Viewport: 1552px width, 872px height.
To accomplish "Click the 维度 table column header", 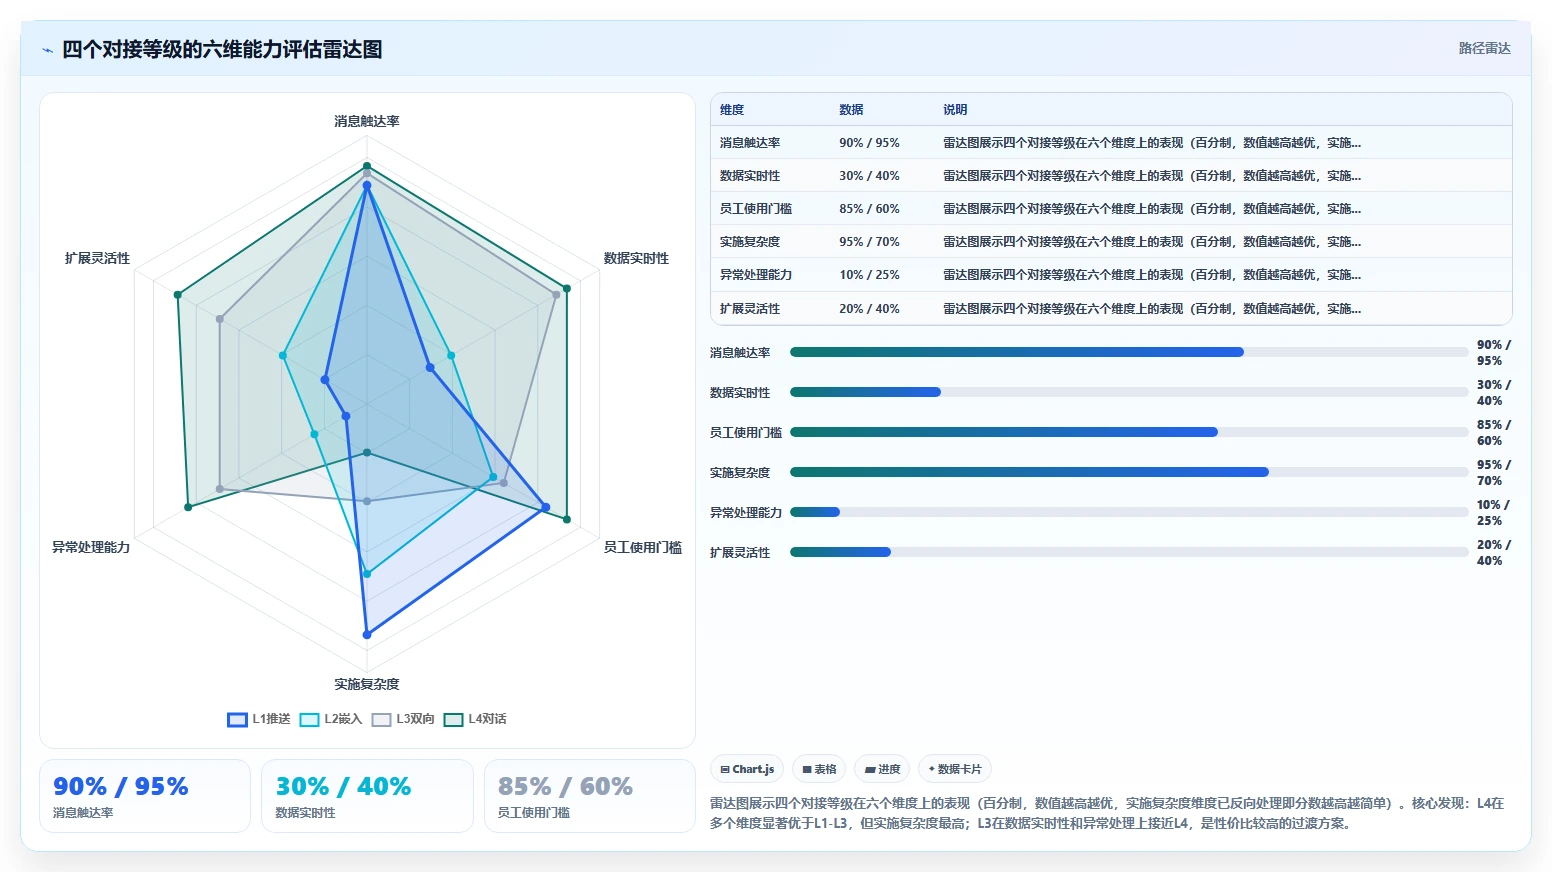I will 732,110.
